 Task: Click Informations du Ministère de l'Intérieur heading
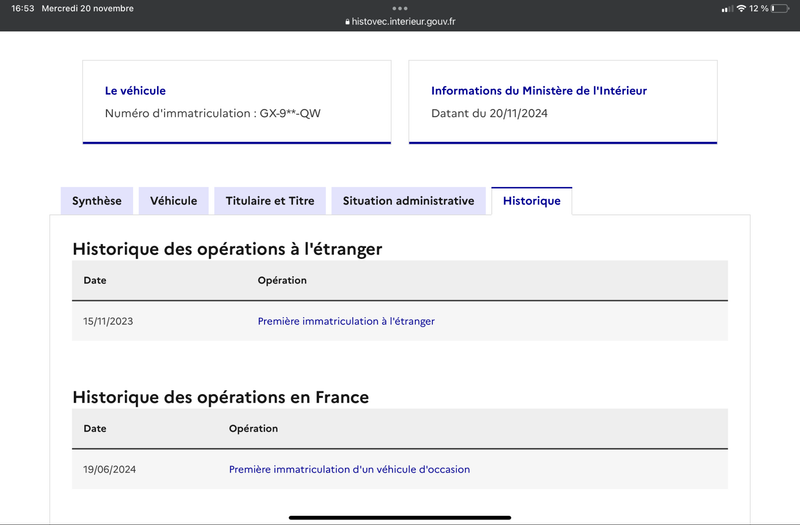[539, 91]
